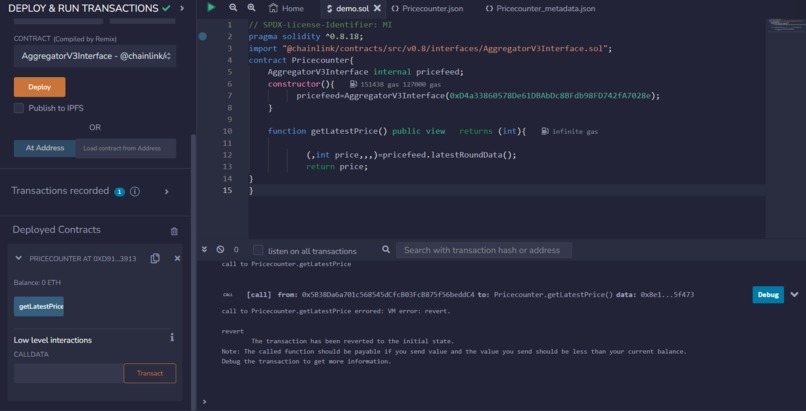Click the Transactions recorded count badge
Image resolution: width=806 pixels, height=411 pixels.
point(120,192)
